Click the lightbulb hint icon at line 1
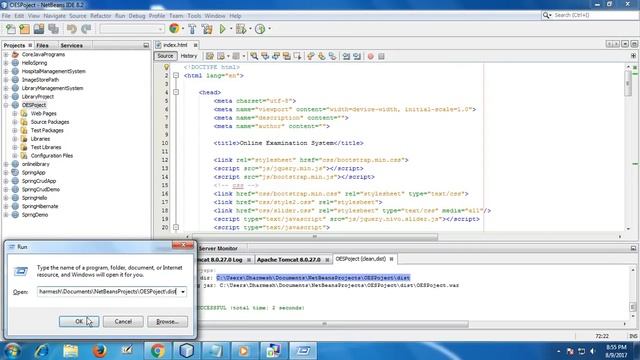The image size is (640, 360). pyautogui.click(x=167, y=67)
